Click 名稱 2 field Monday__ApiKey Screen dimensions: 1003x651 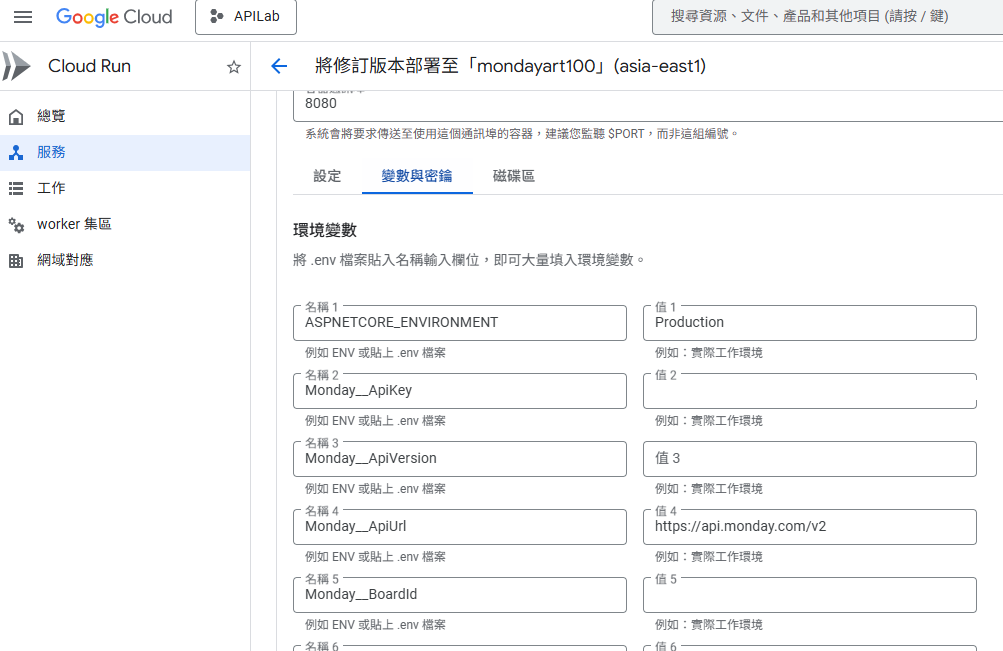coord(459,391)
